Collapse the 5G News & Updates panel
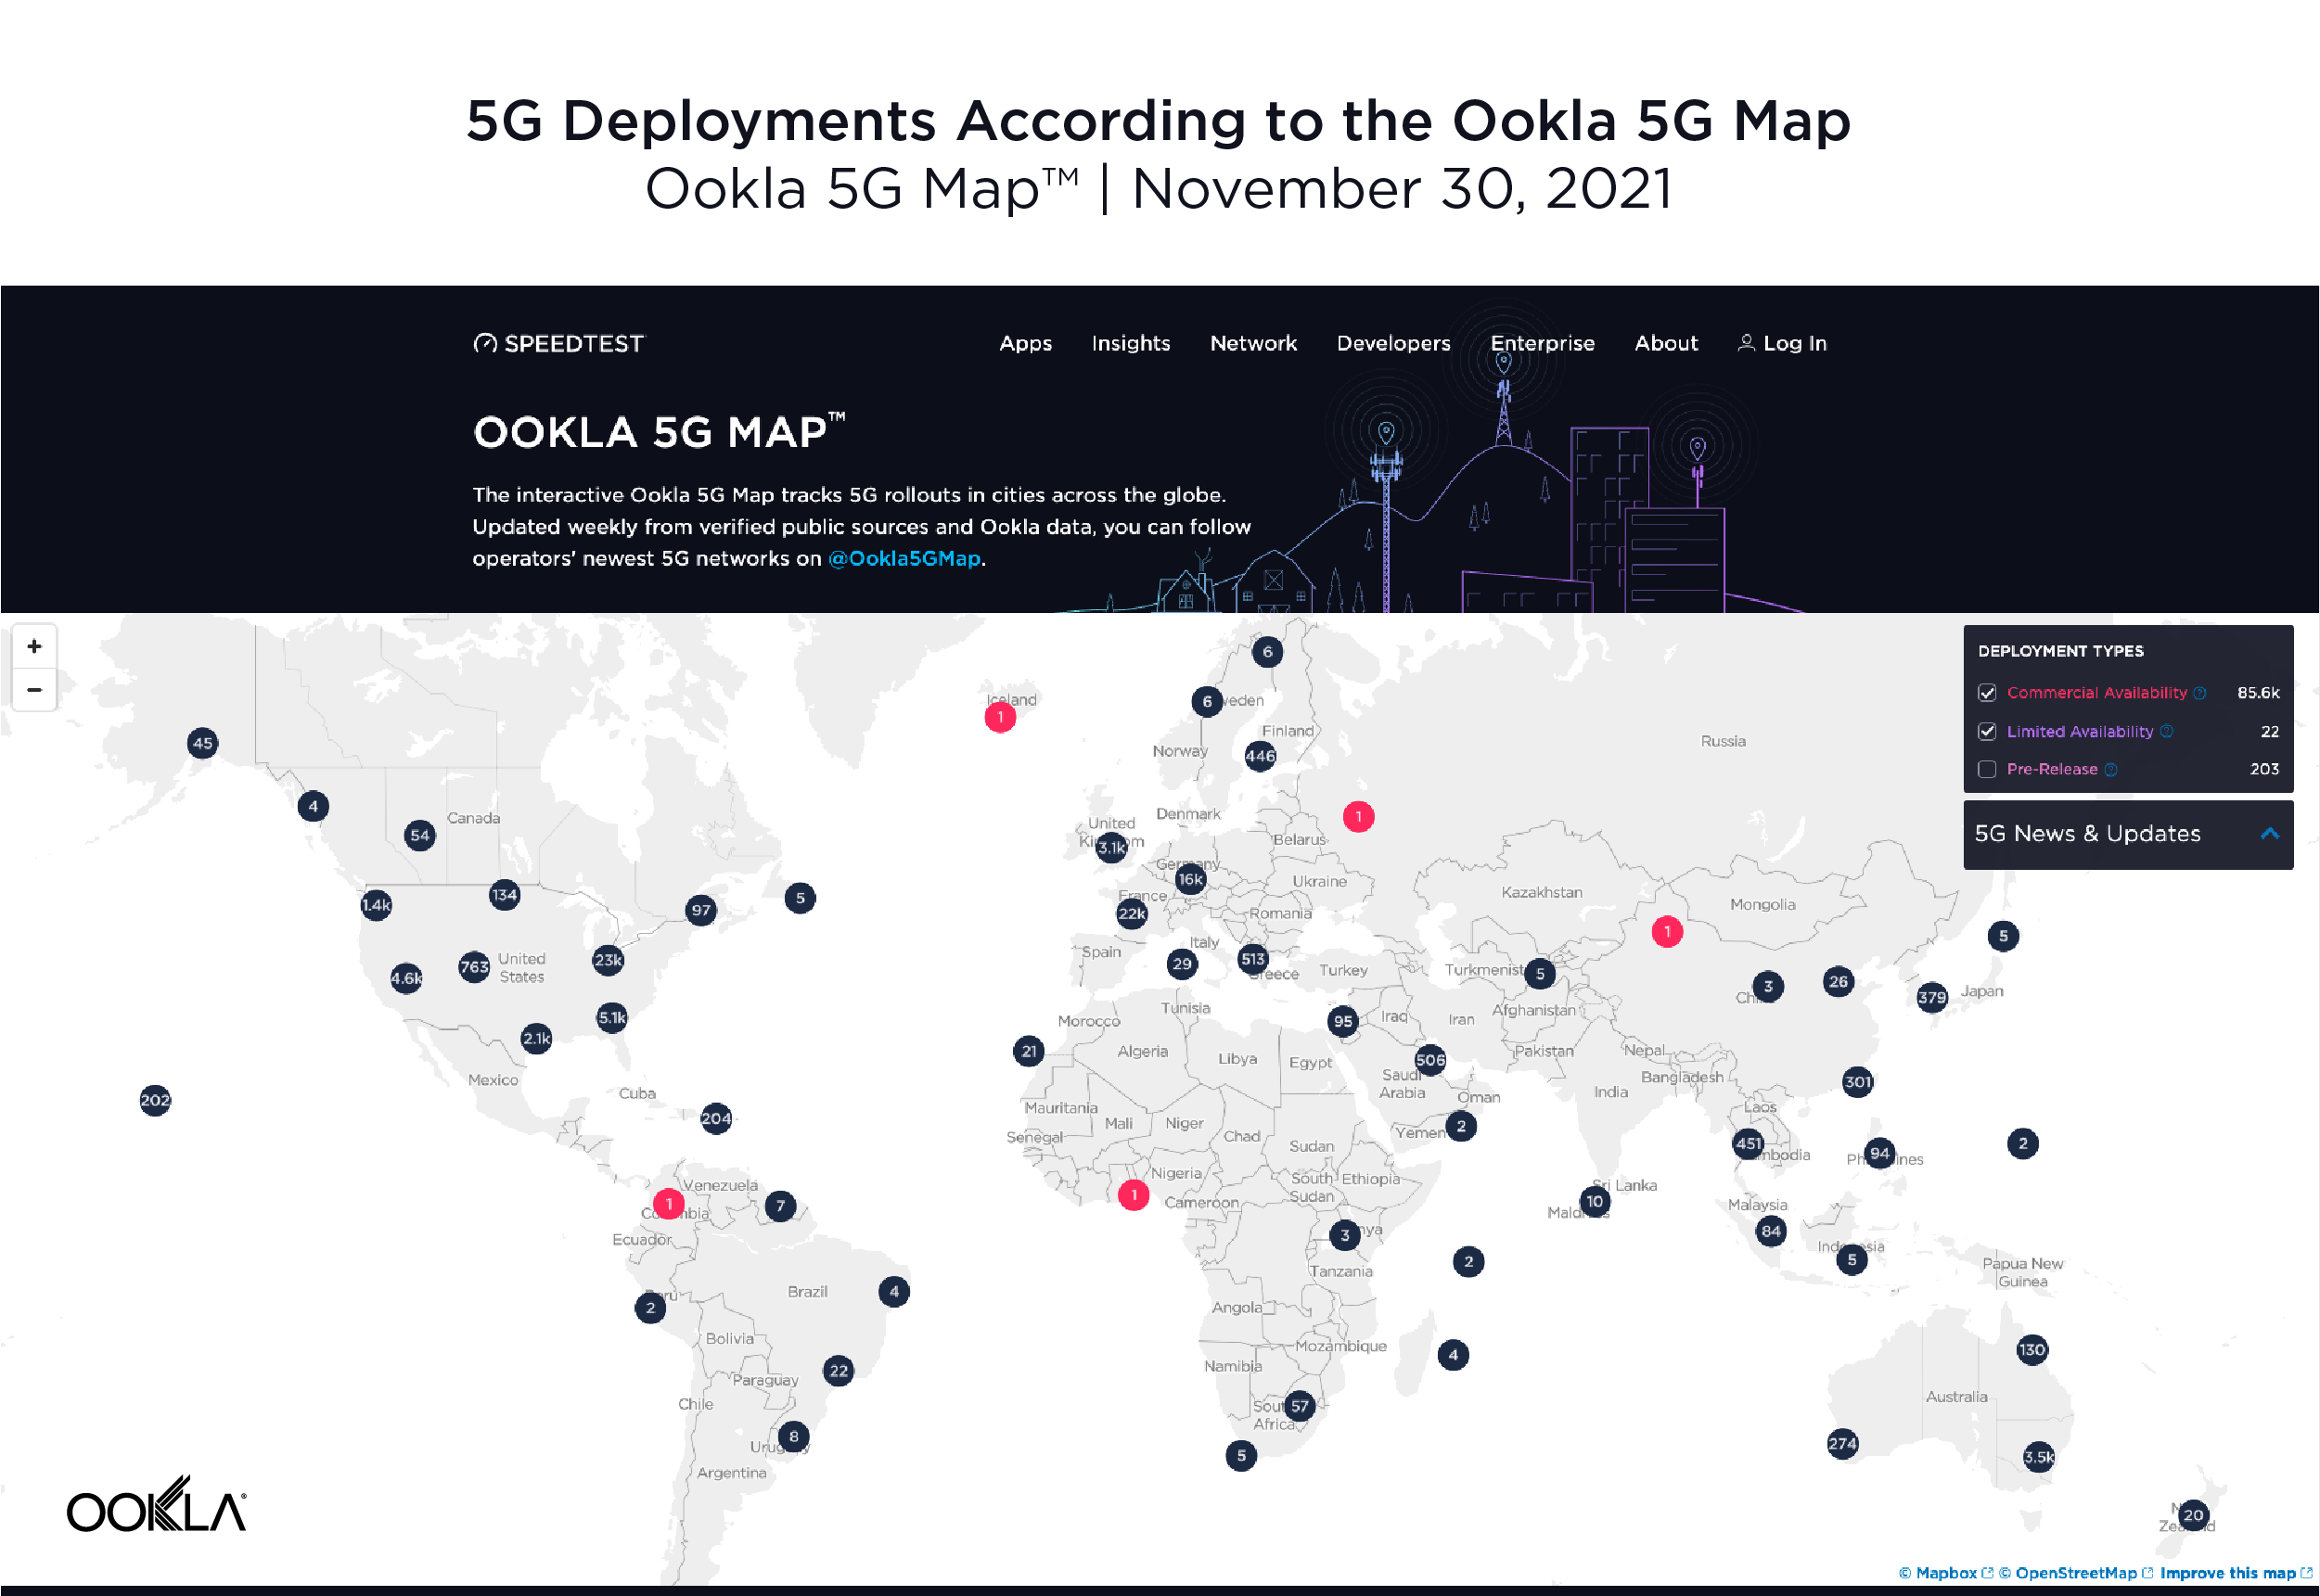The width and height of the screenshot is (2320, 1596). coord(2270,833)
